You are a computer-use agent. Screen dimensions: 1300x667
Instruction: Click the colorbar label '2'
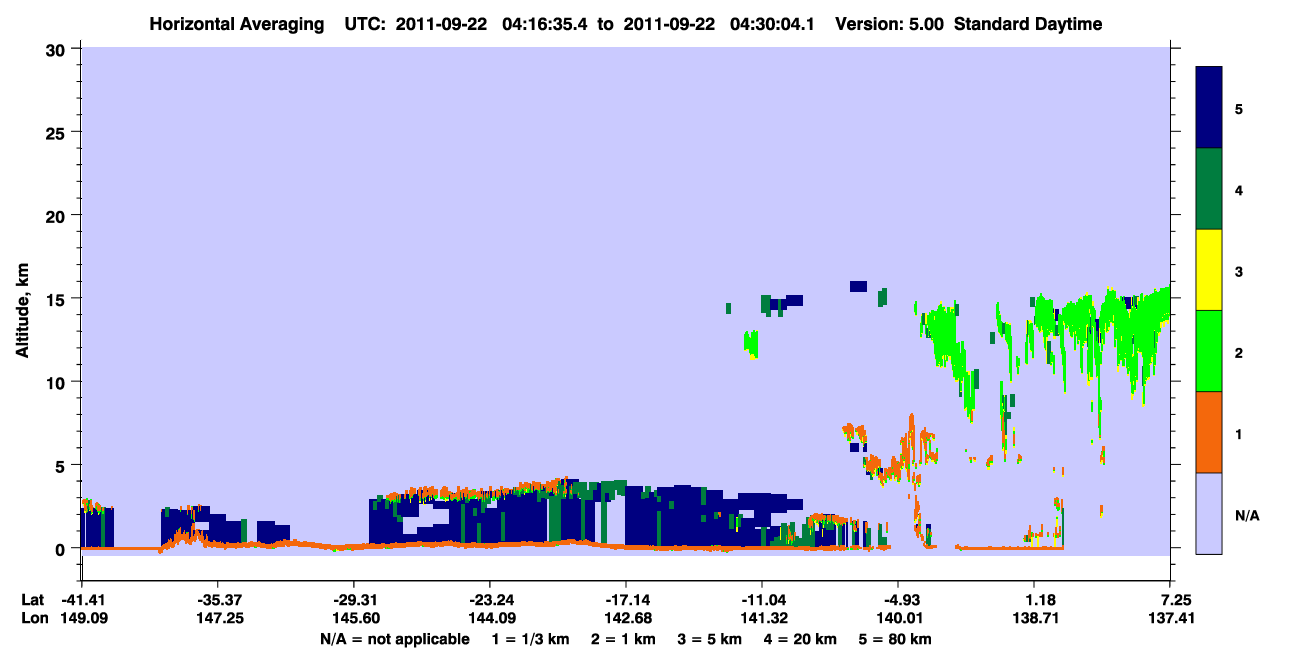[x=1239, y=354]
